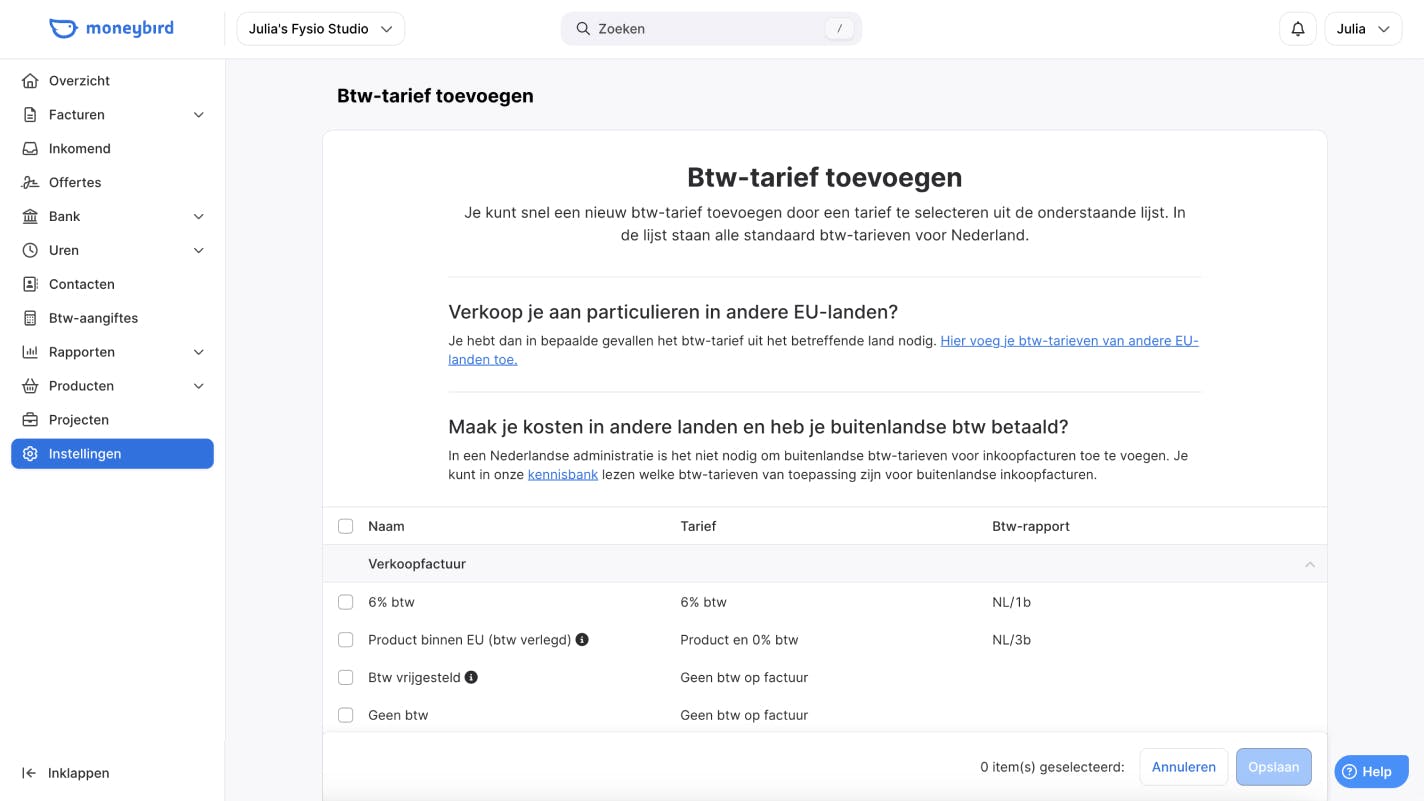Check the Geen btw rate
The width and height of the screenshot is (1424, 801).
345,715
